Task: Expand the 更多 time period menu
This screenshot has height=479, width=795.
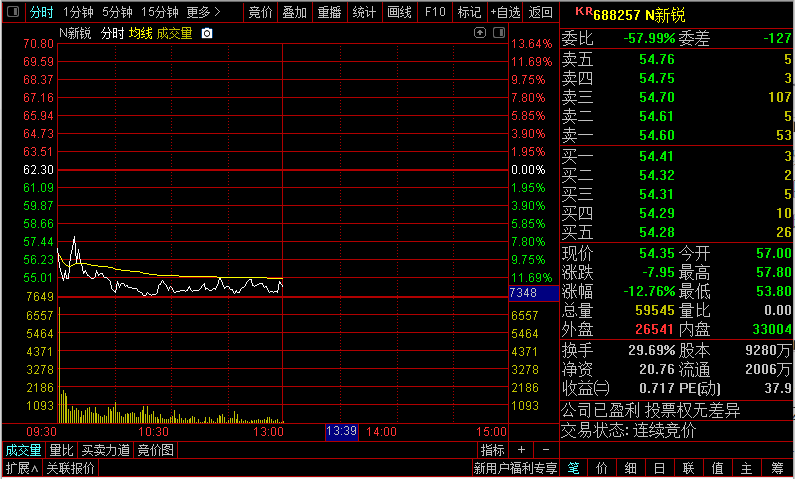Action: [x=204, y=12]
